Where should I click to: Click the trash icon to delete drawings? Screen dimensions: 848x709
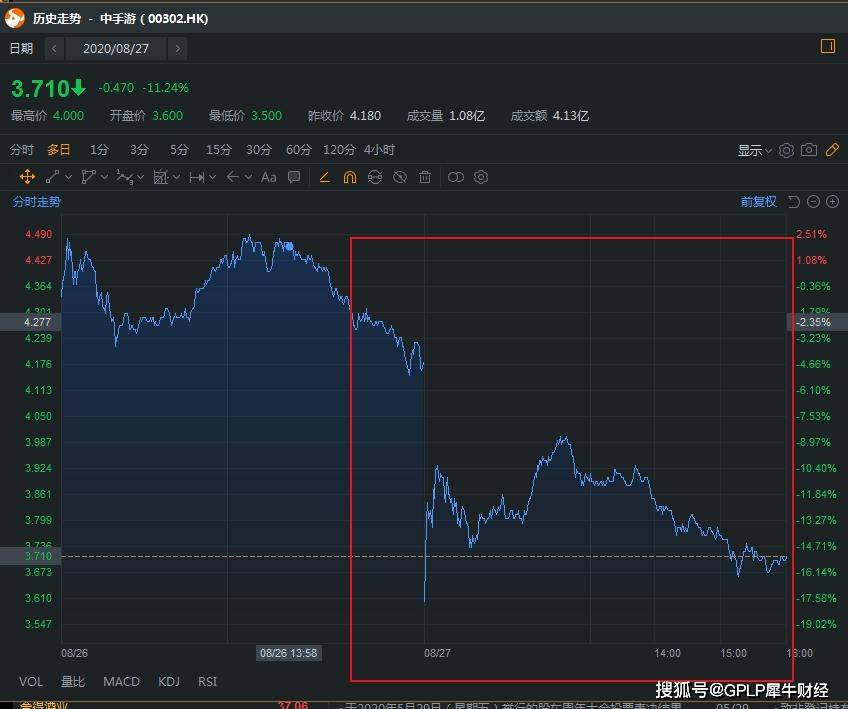[425, 177]
